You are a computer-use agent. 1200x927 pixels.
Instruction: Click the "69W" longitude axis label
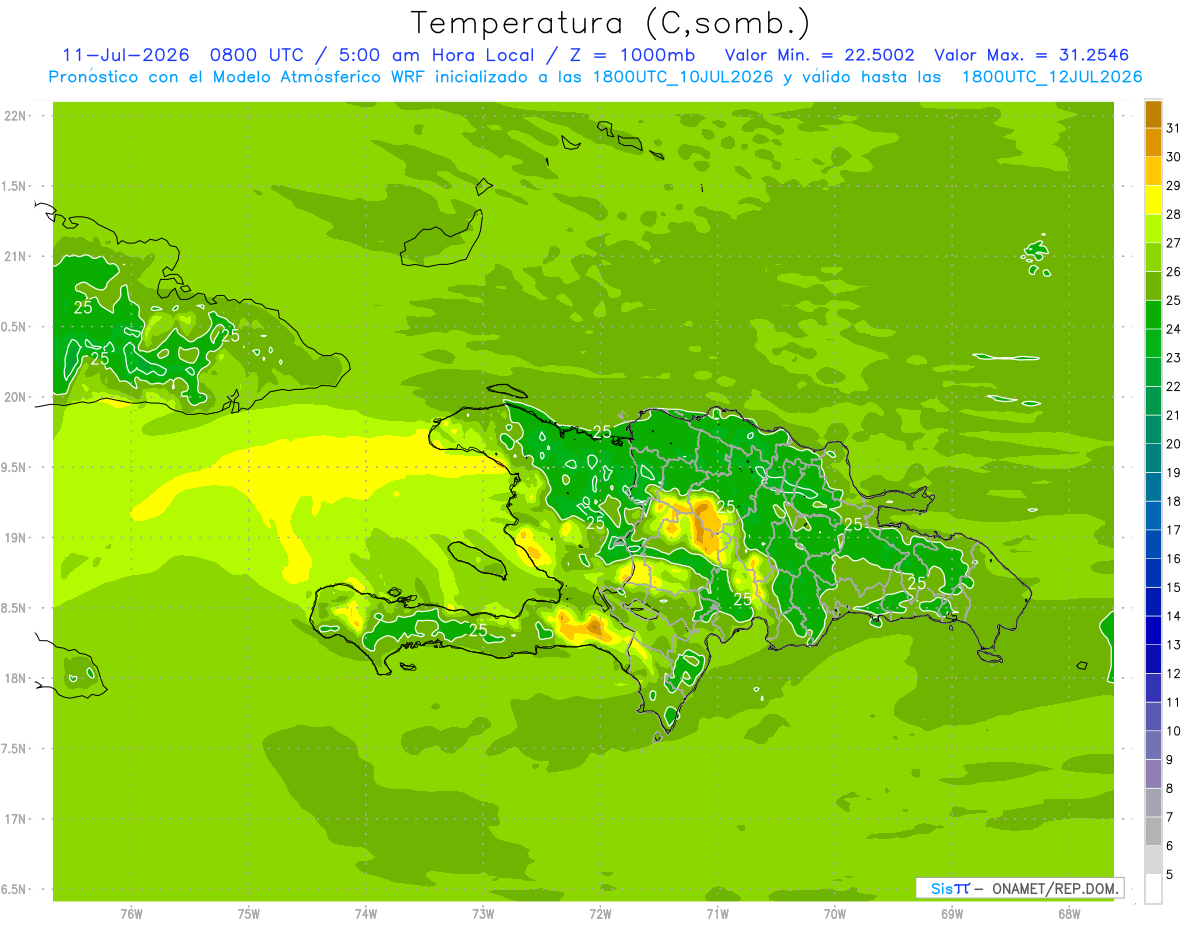(952, 914)
